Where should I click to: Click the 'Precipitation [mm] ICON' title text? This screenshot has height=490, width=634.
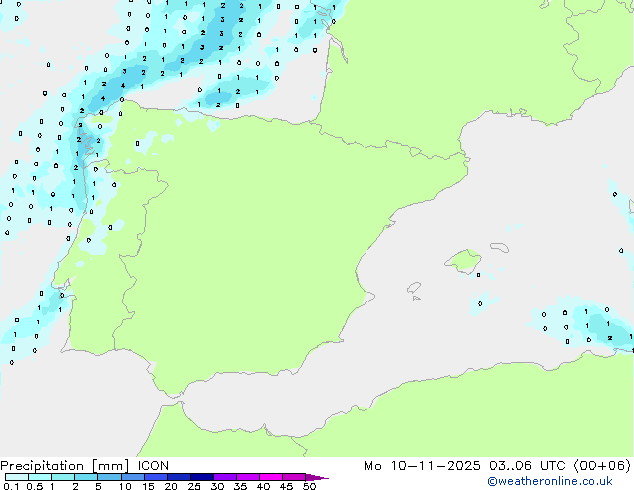pos(85,466)
